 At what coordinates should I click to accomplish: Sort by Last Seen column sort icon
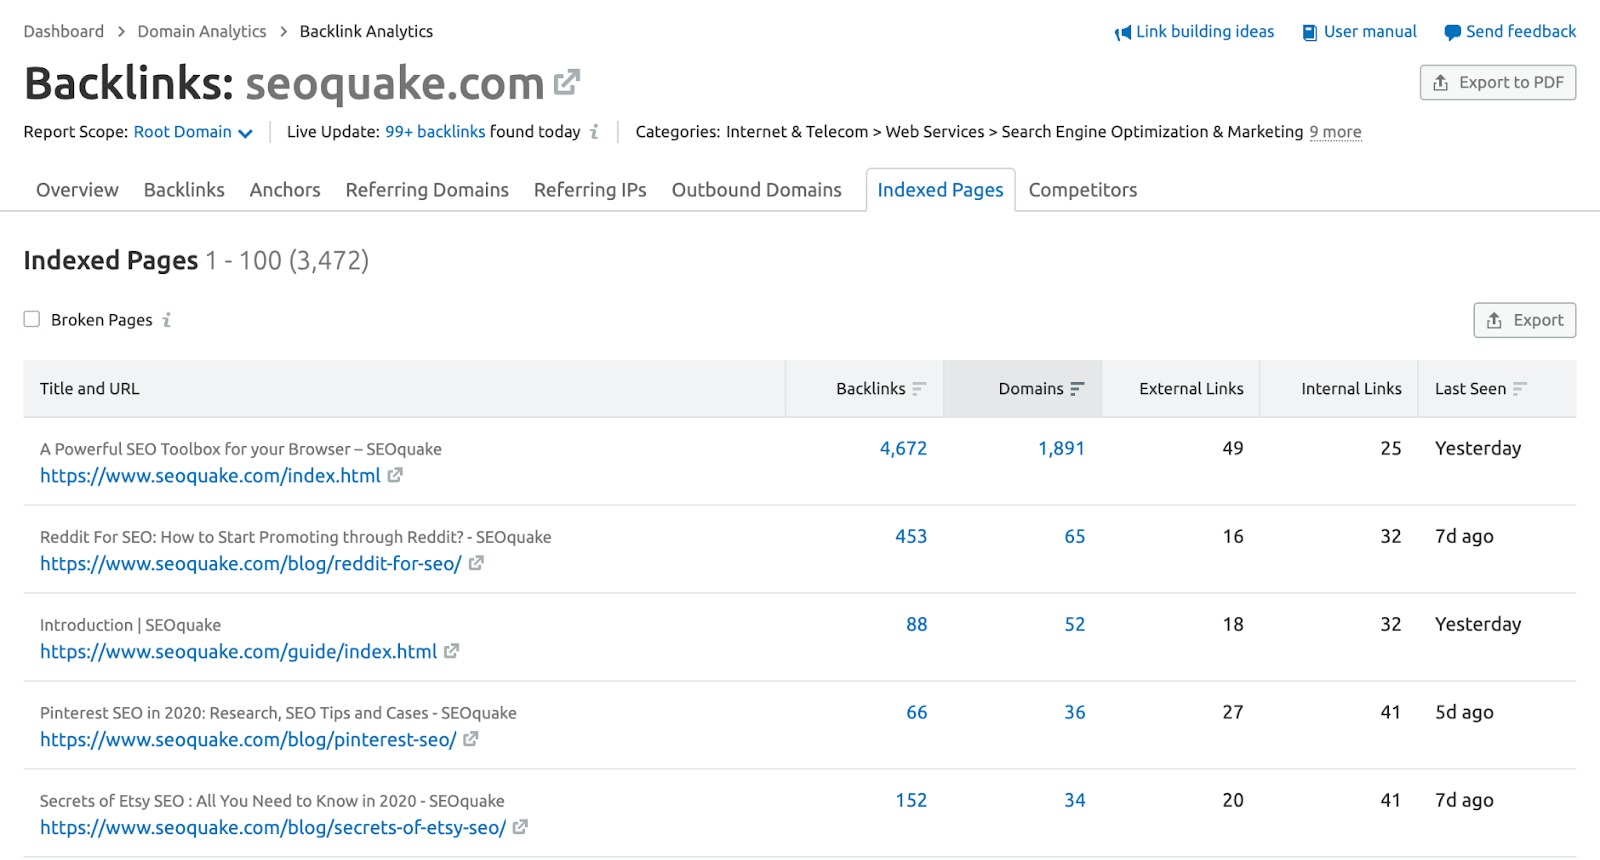coord(1520,389)
